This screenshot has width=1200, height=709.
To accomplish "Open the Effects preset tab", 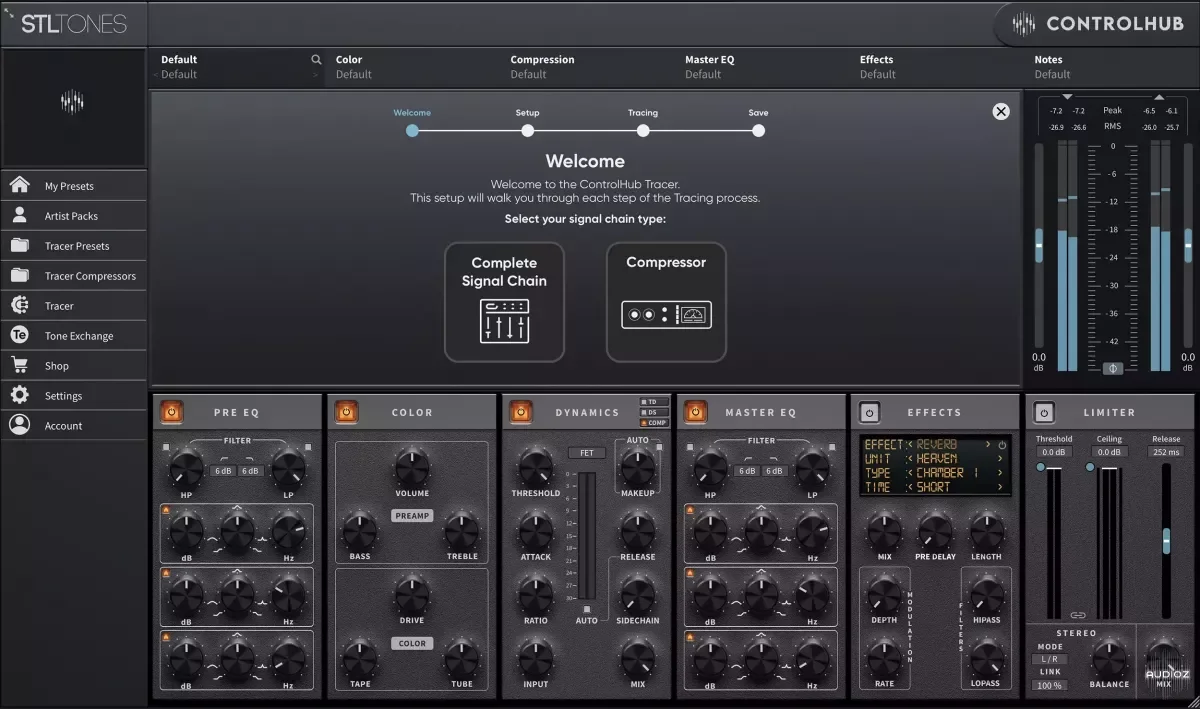I will tap(936, 67).
